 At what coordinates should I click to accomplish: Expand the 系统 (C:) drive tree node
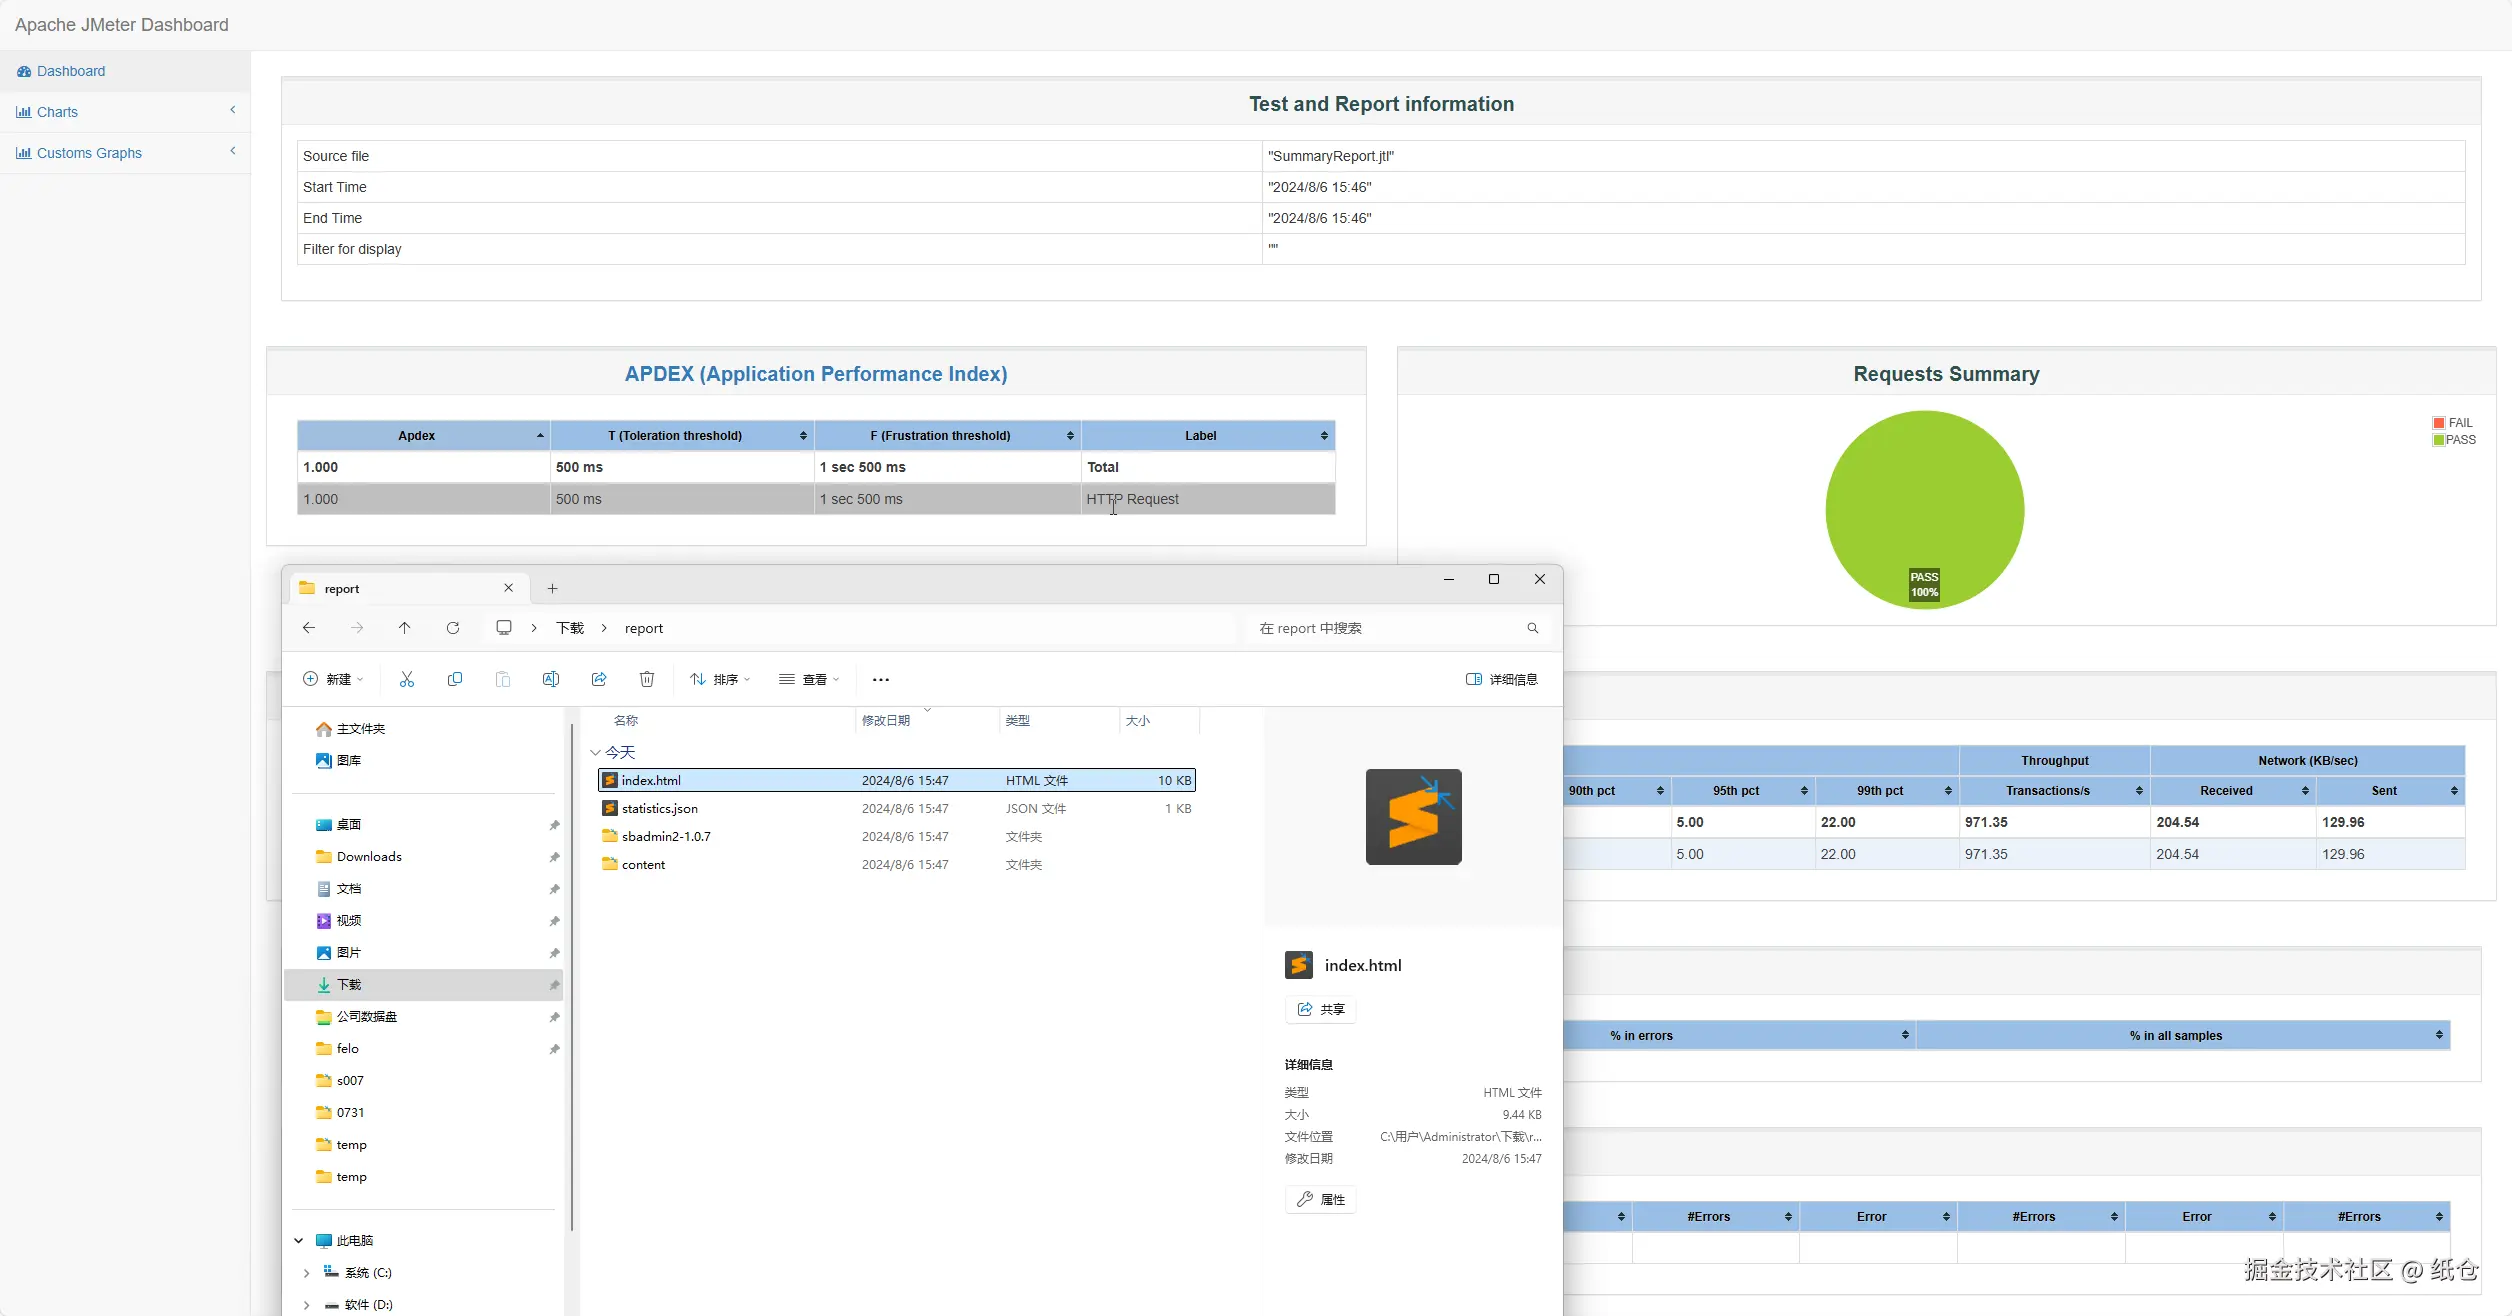(306, 1273)
